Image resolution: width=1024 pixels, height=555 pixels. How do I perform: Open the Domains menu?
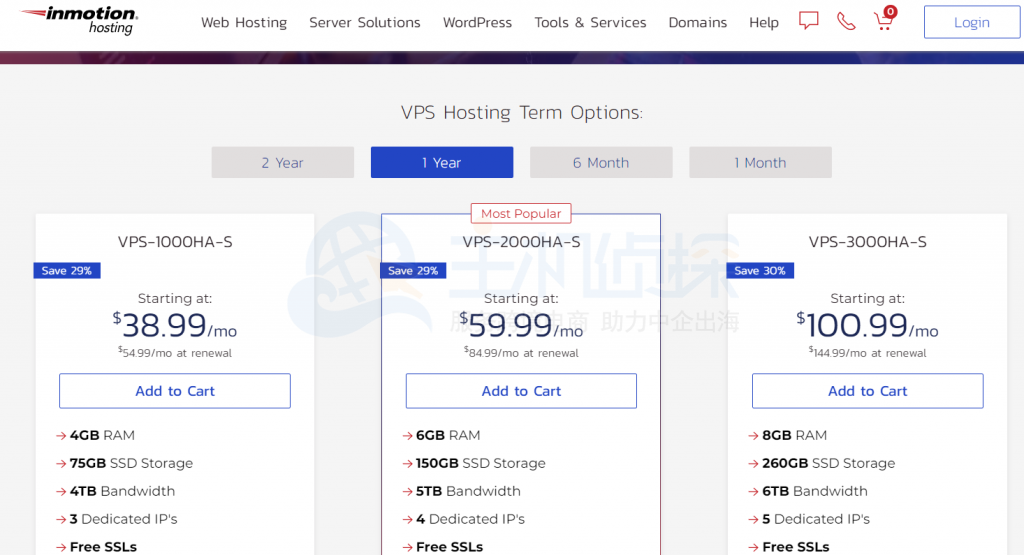tap(697, 22)
